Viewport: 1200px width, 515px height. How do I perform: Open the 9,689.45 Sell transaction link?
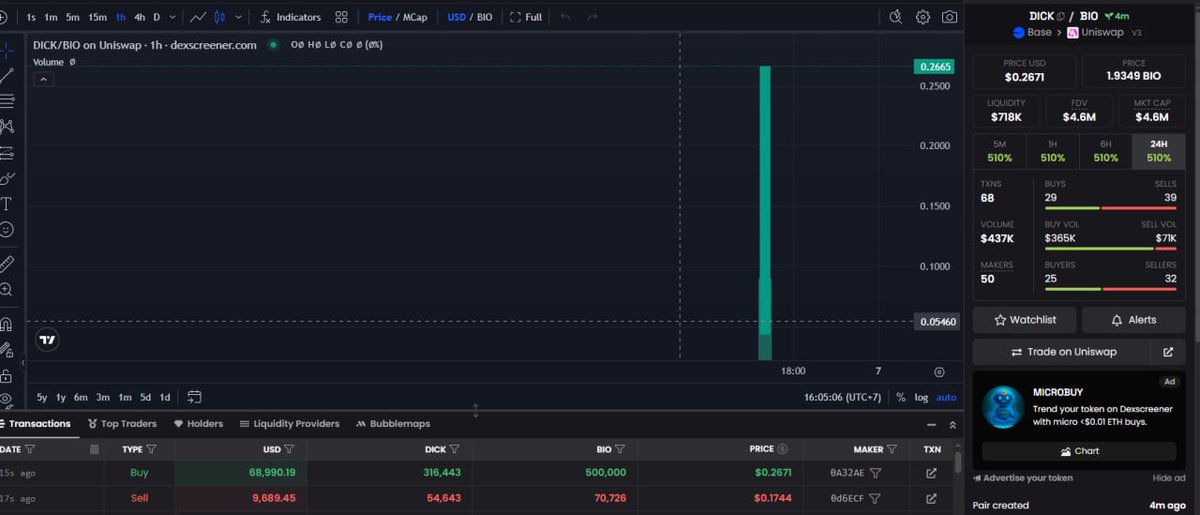pos(931,498)
